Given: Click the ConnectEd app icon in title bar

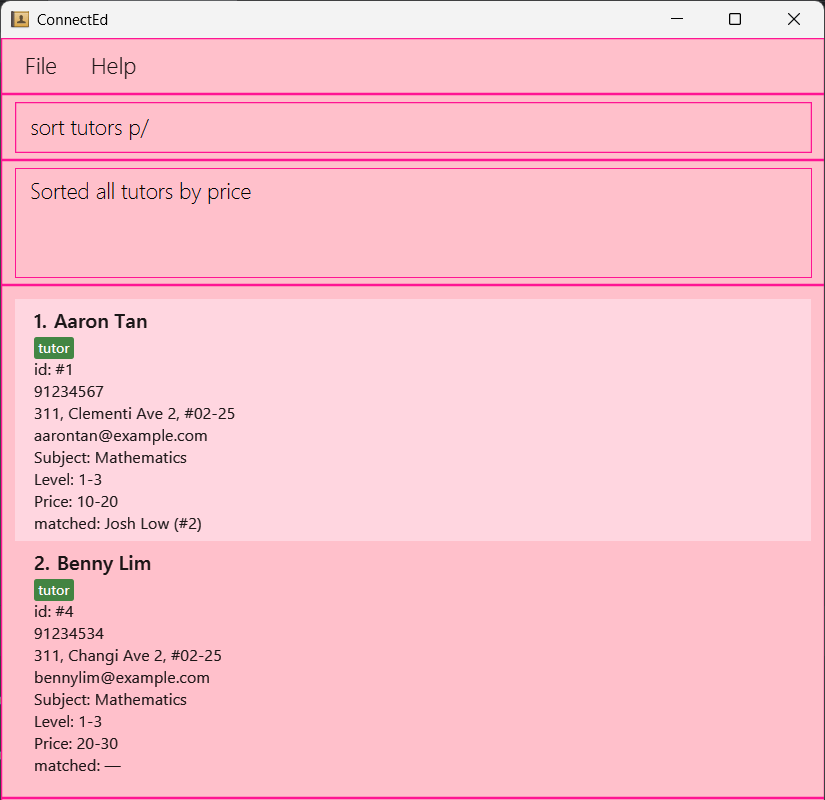Looking at the screenshot, I should tap(20, 19).
